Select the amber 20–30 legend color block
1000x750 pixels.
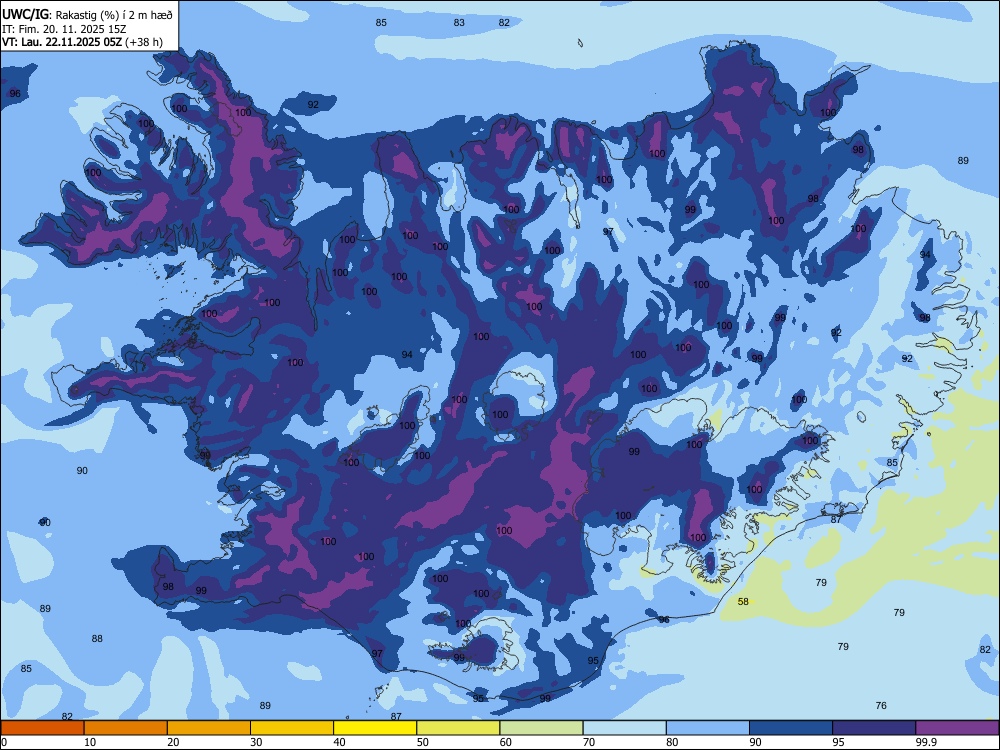209,728
